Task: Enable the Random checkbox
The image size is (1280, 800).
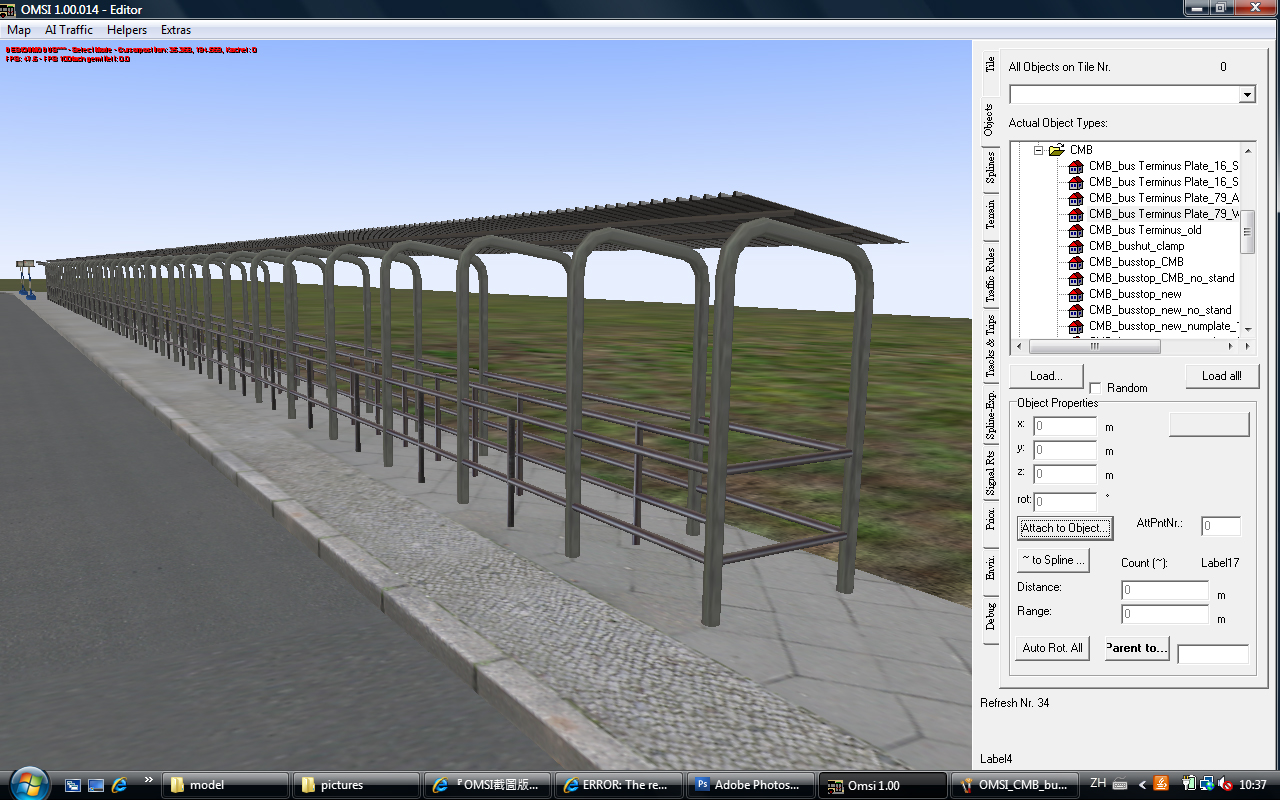Action: pos(1095,388)
